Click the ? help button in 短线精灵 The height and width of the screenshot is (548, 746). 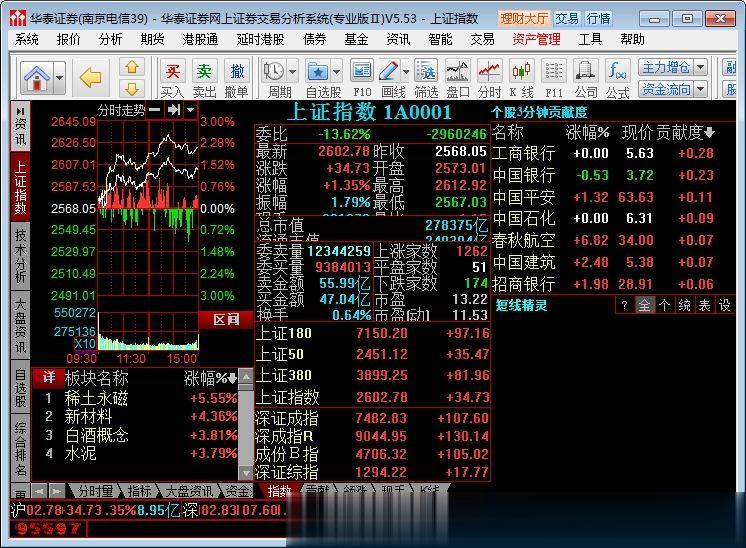click(x=624, y=305)
